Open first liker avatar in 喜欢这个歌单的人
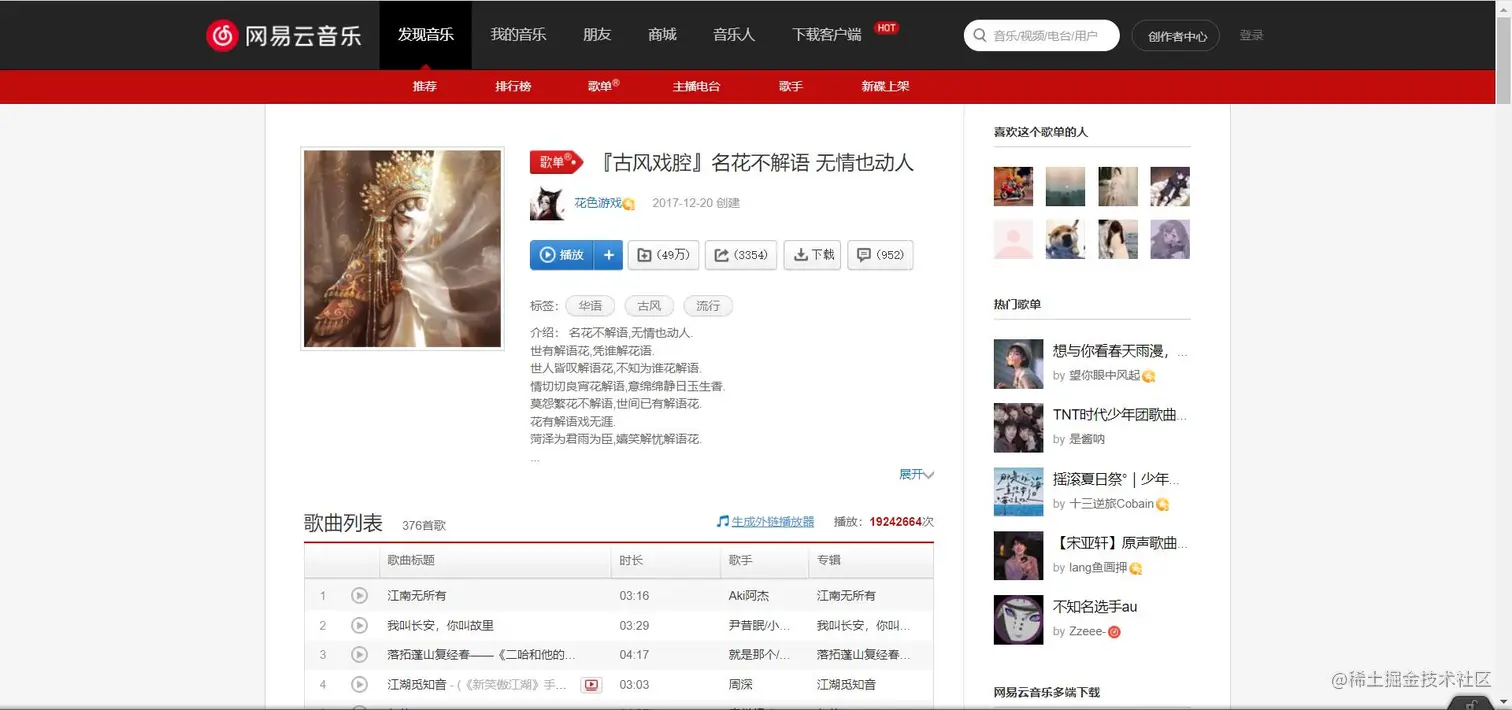Image resolution: width=1512 pixels, height=710 pixels. [x=1013, y=186]
